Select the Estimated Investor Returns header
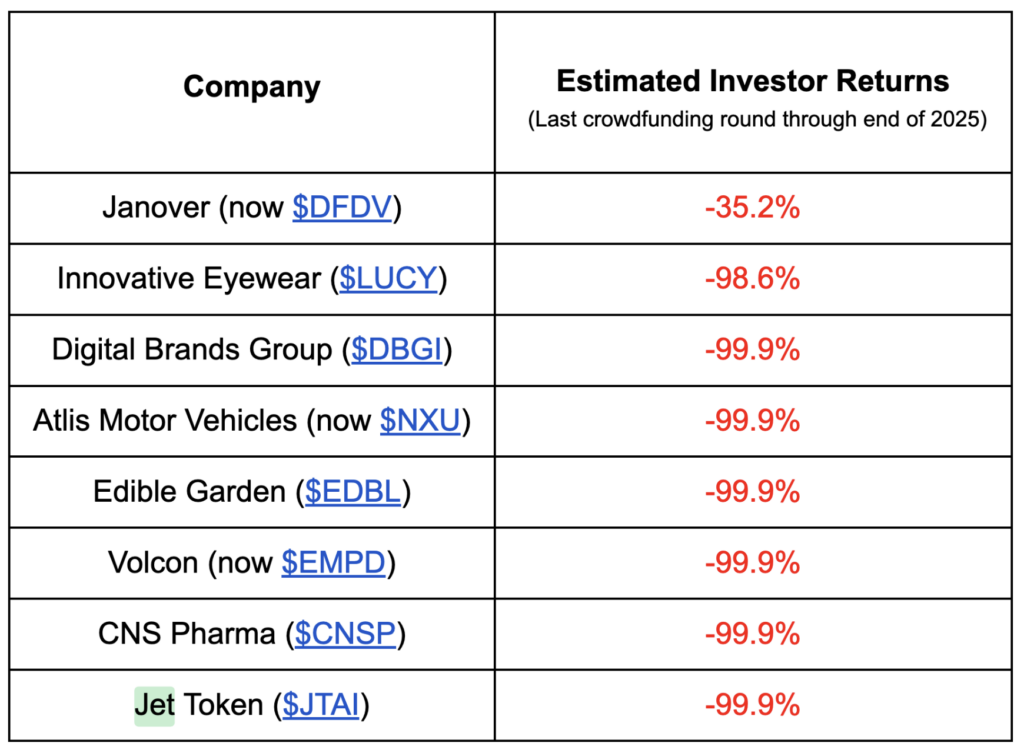Image resolution: width=1024 pixels, height=753 pixels. click(x=752, y=81)
